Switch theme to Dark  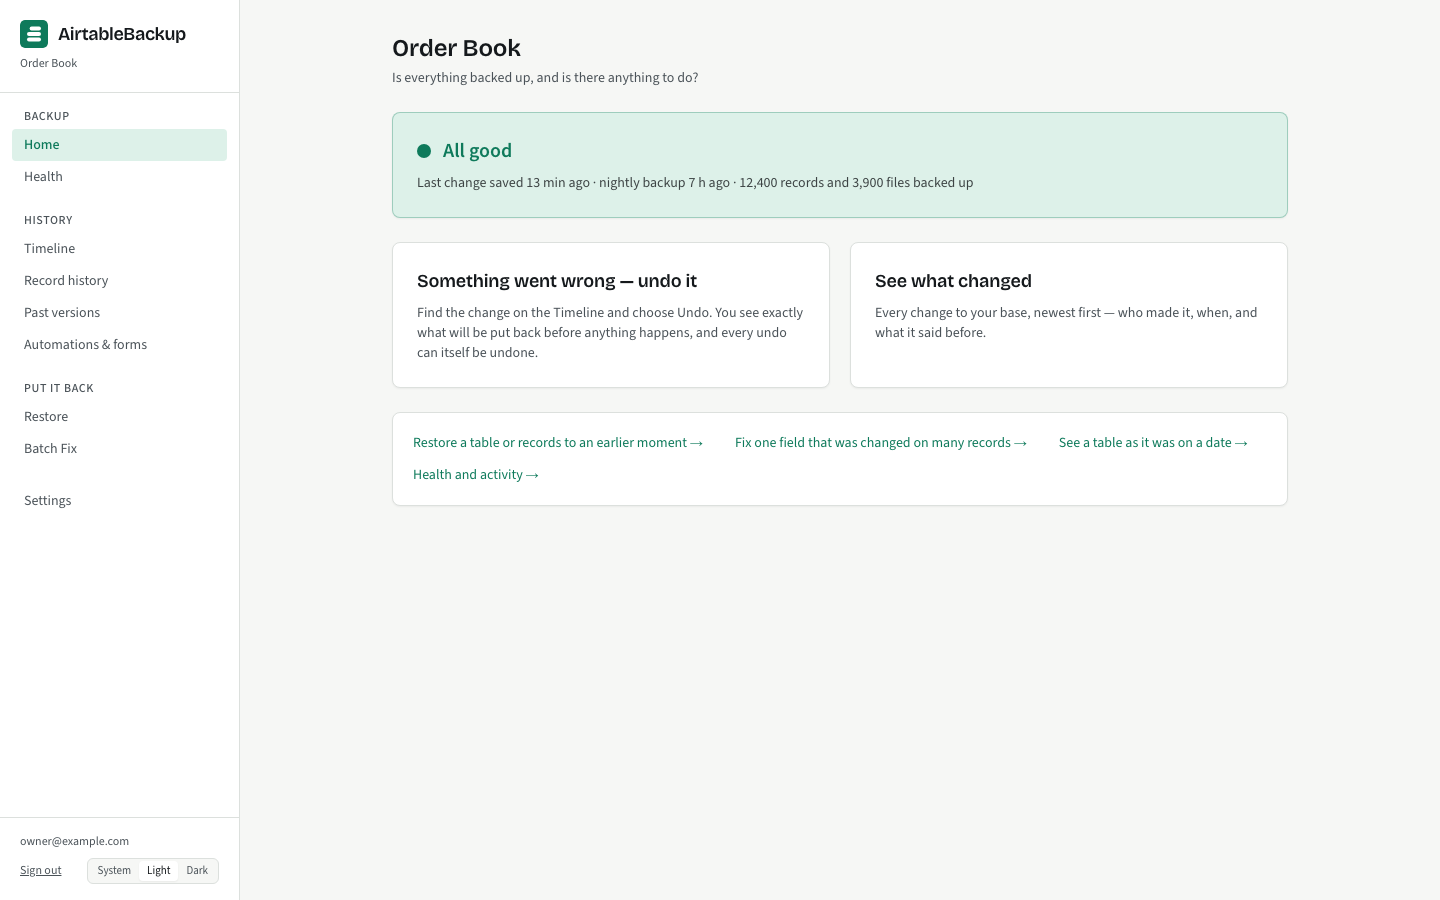point(197,871)
